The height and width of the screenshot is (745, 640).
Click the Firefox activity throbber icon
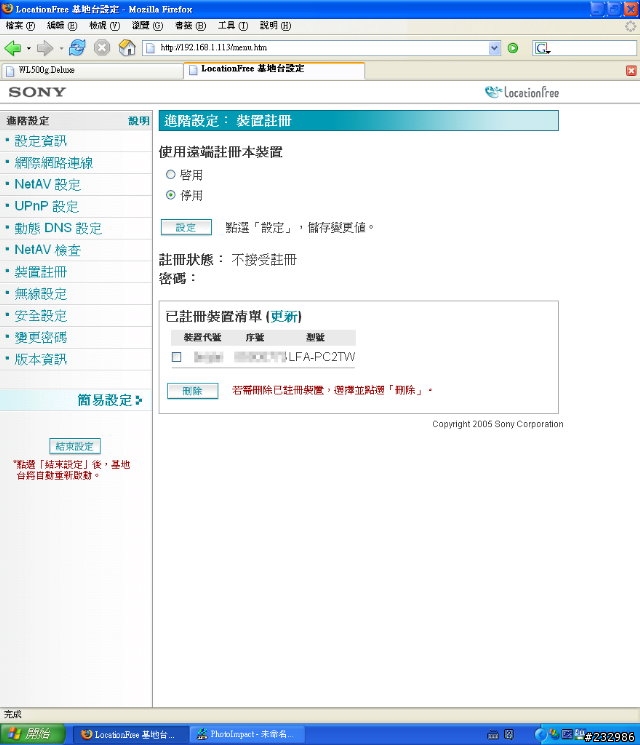[x=630, y=26]
